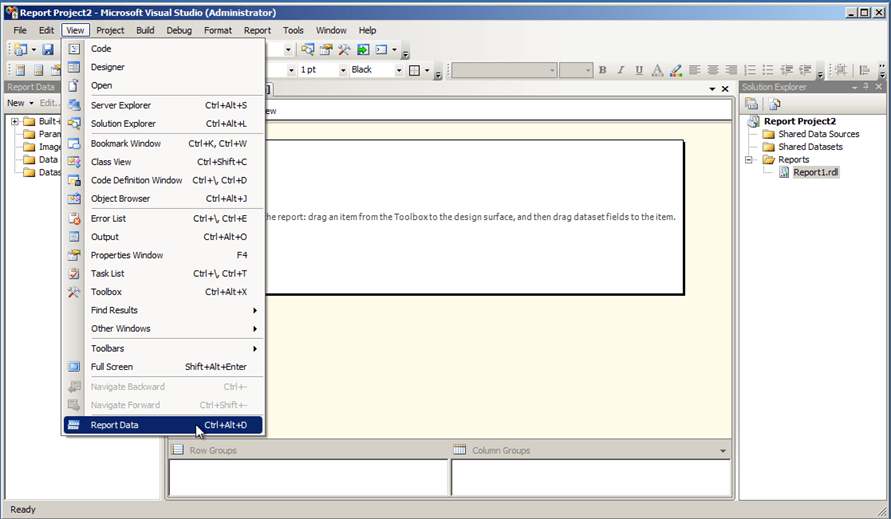Image resolution: width=891 pixels, height=519 pixels.
Task: Click the New Project toolbar icon
Action: [x=20, y=50]
